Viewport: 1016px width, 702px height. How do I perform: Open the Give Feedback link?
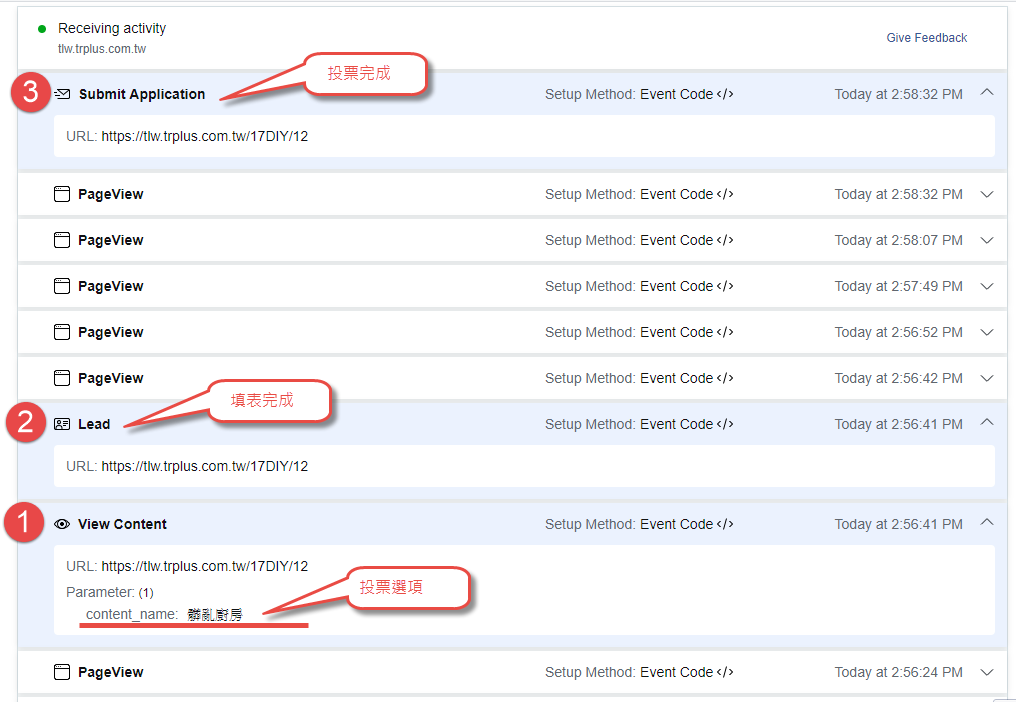click(x=926, y=38)
